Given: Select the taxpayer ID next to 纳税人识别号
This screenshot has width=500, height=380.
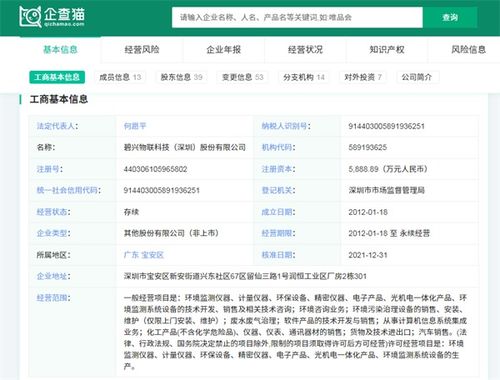Looking at the screenshot, I should [x=386, y=126].
